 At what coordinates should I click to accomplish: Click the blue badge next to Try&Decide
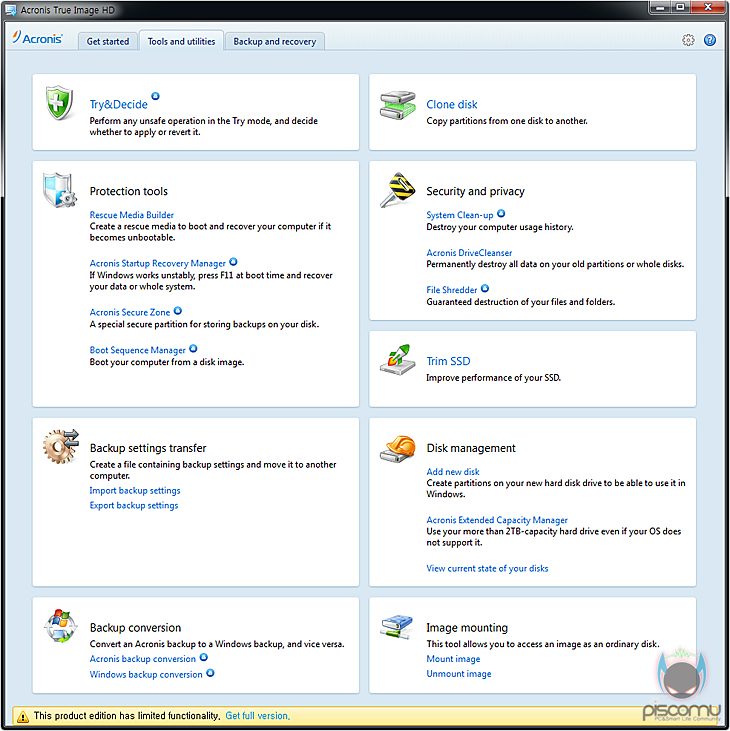click(156, 96)
